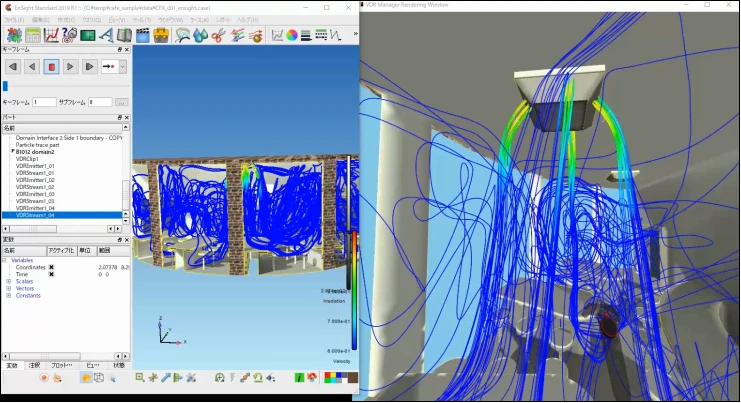
Task: Expand the Scalars tree node
Action: pos(9,282)
